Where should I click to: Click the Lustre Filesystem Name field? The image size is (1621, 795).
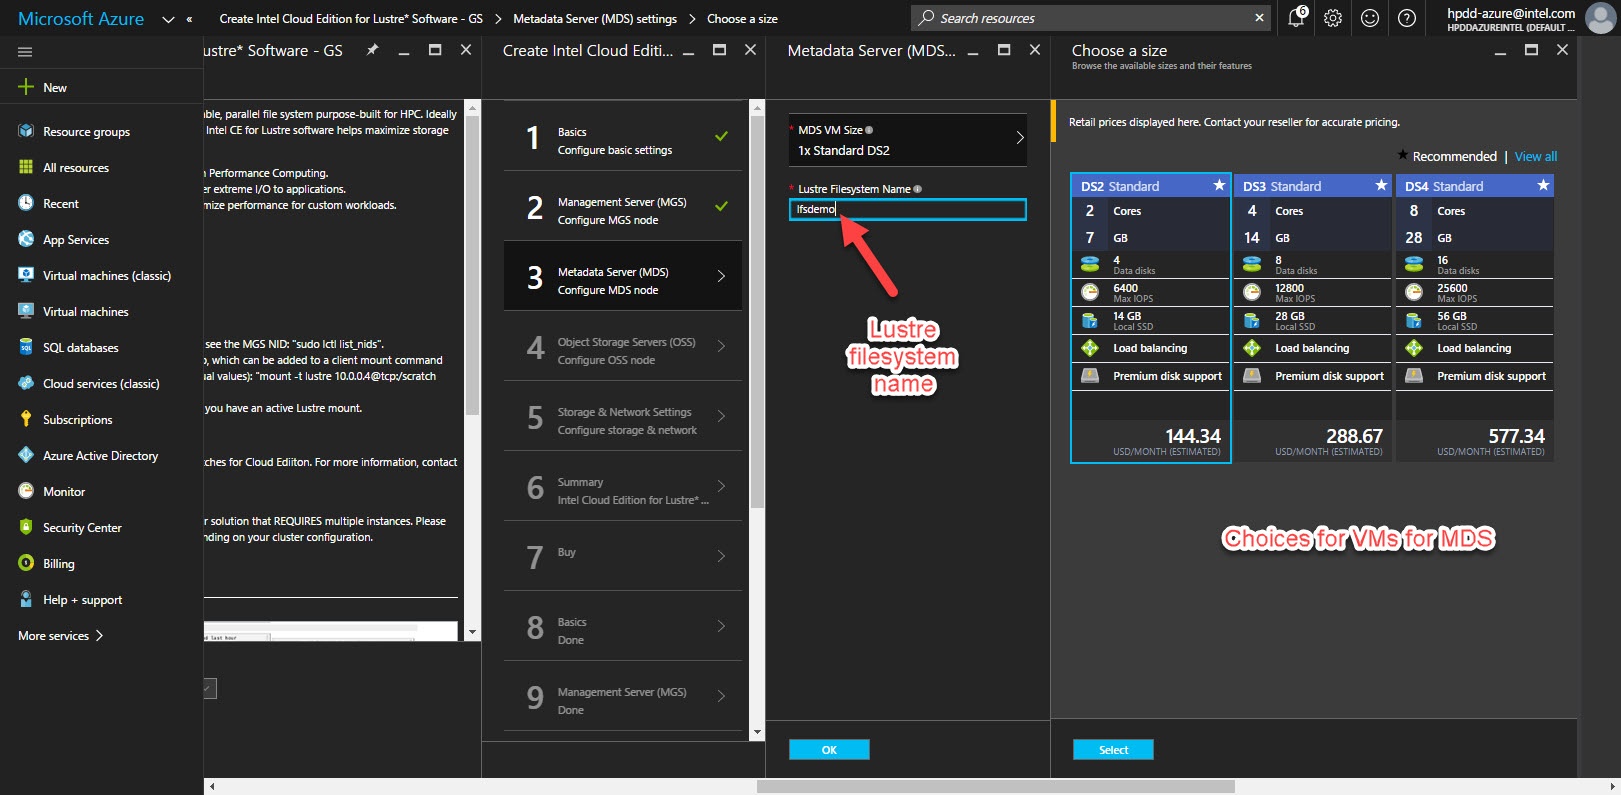908,209
